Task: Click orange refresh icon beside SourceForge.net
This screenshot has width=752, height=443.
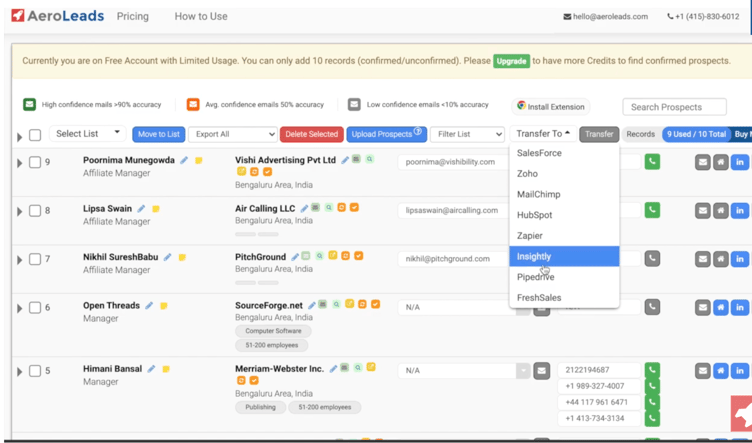Action: coord(363,304)
